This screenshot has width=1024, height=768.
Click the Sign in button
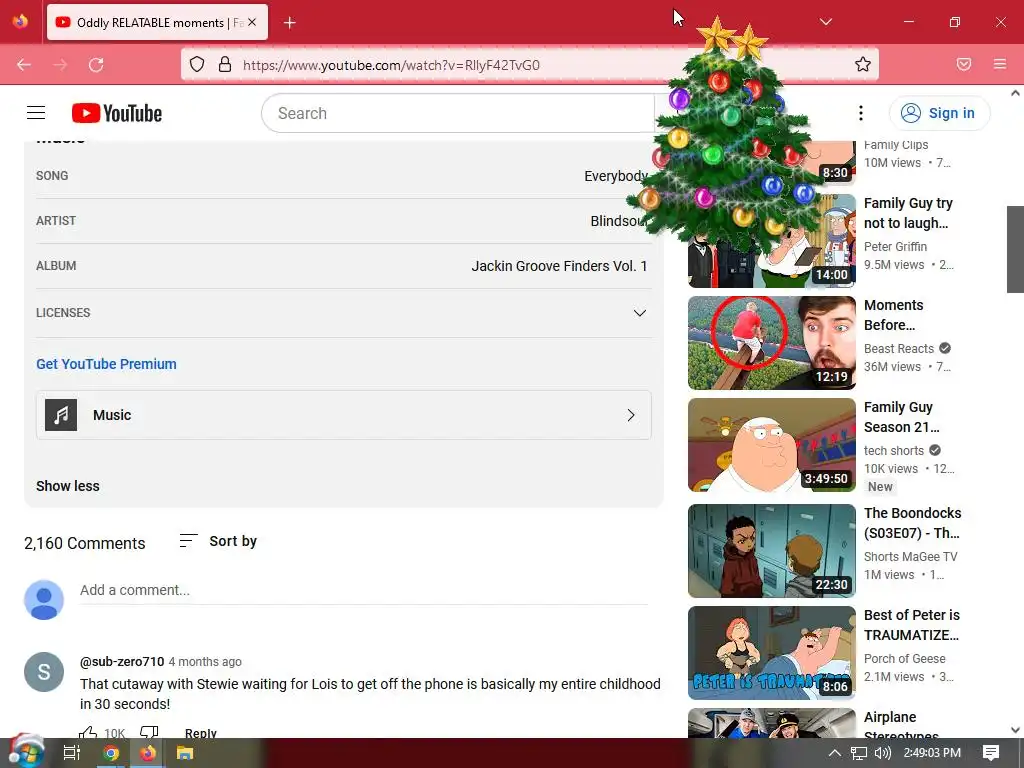pyautogui.click(x=939, y=113)
